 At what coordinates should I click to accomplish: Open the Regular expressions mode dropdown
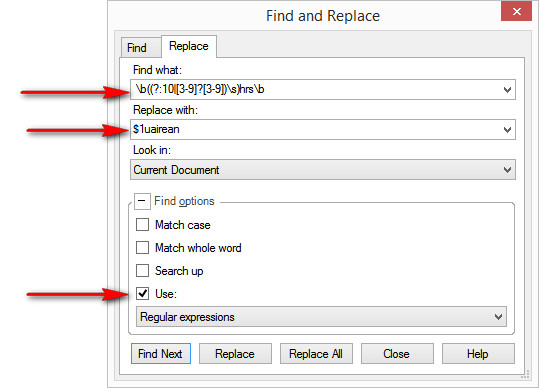tap(321, 317)
